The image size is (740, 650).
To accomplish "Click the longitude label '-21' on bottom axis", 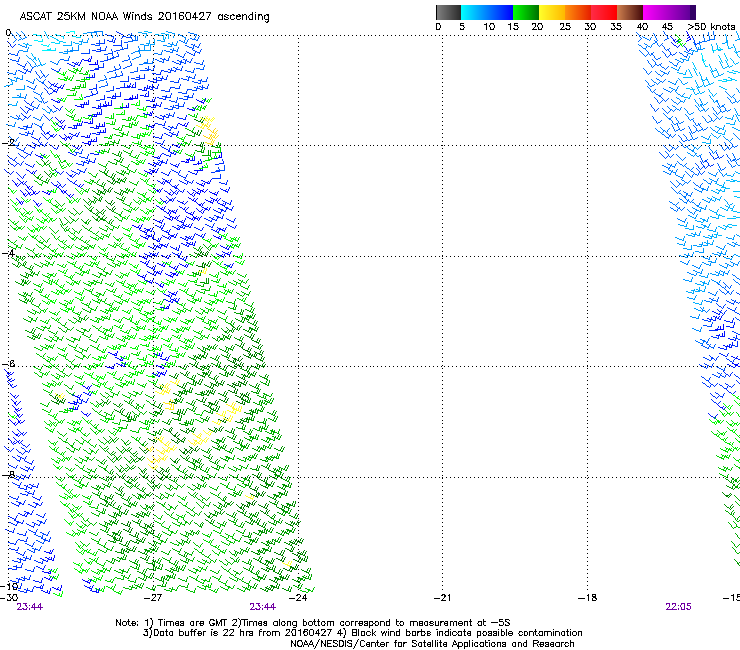I will (443, 598).
